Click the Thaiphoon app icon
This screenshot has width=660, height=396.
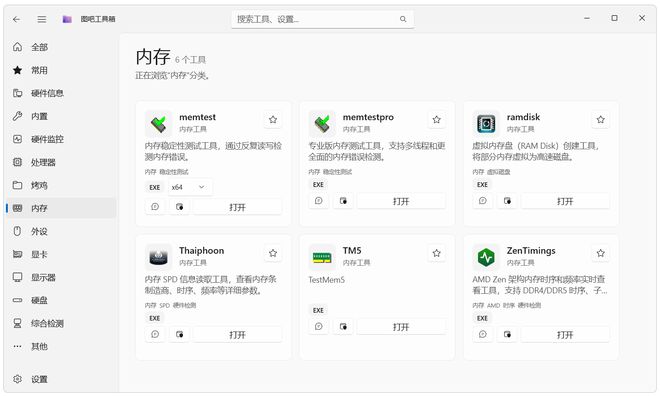(159, 257)
